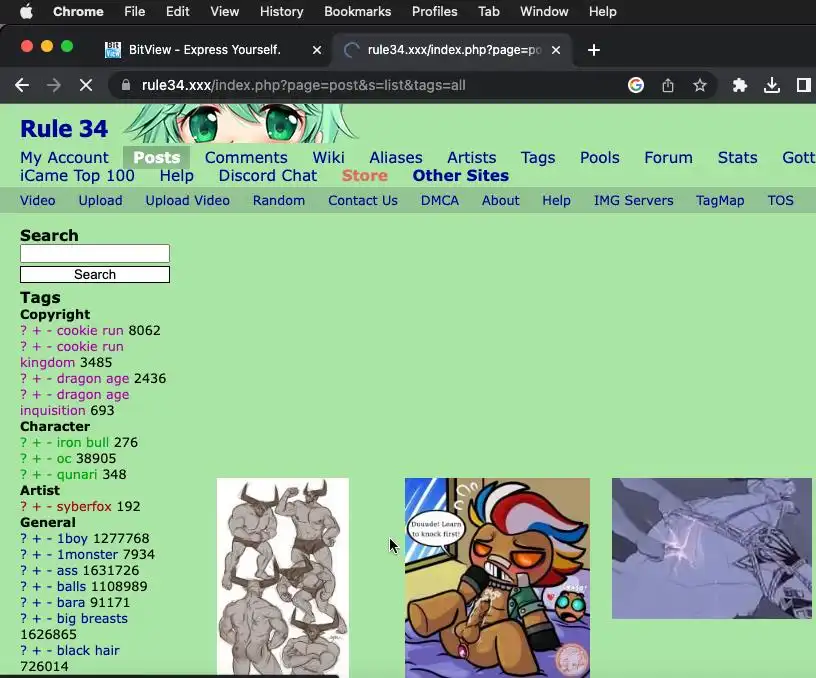816x678 pixels.
Task: Toggle the Chrome side panel icon
Action: click(x=804, y=85)
